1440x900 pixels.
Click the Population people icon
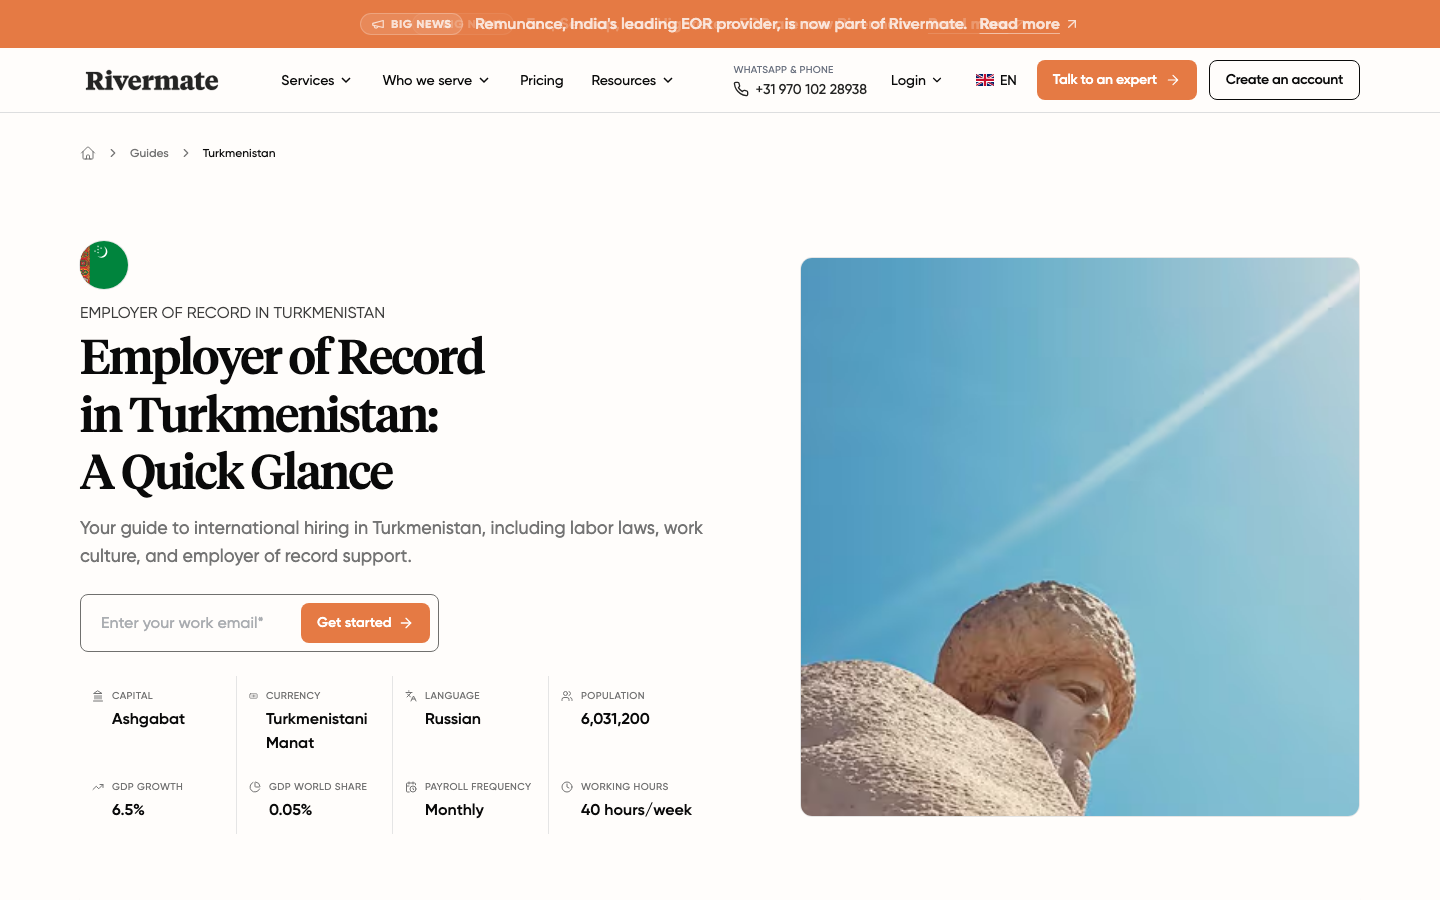(x=567, y=696)
